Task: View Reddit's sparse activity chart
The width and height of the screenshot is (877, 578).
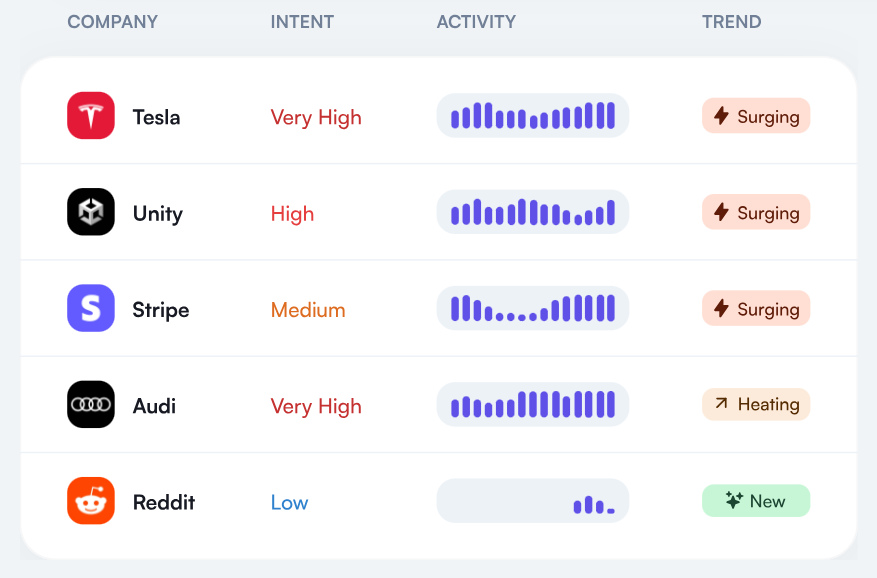Action: (x=532, y=500)
